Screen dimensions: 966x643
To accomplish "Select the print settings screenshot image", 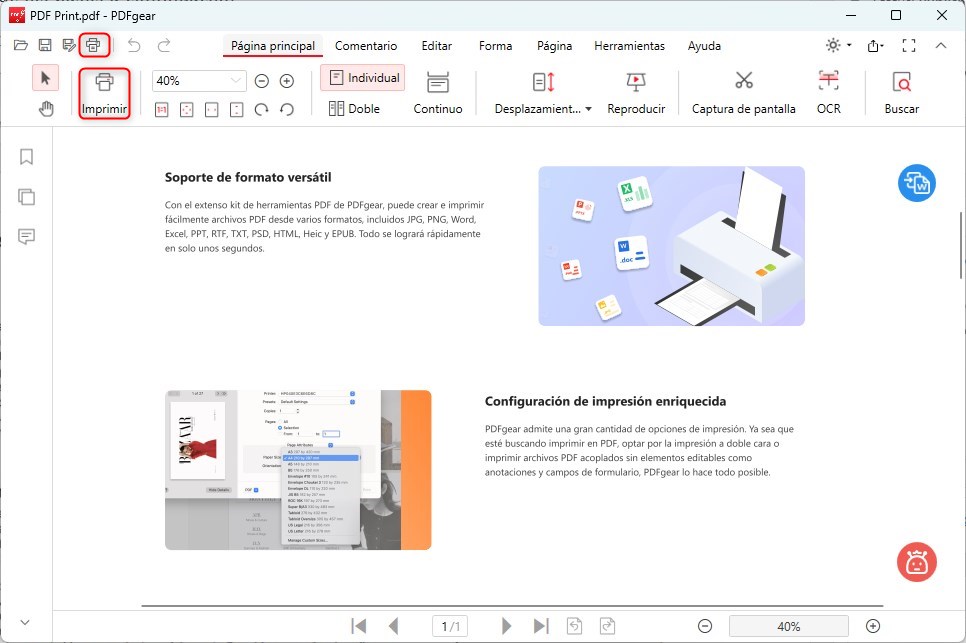I will pyautogui.click(x=298, y=470).
